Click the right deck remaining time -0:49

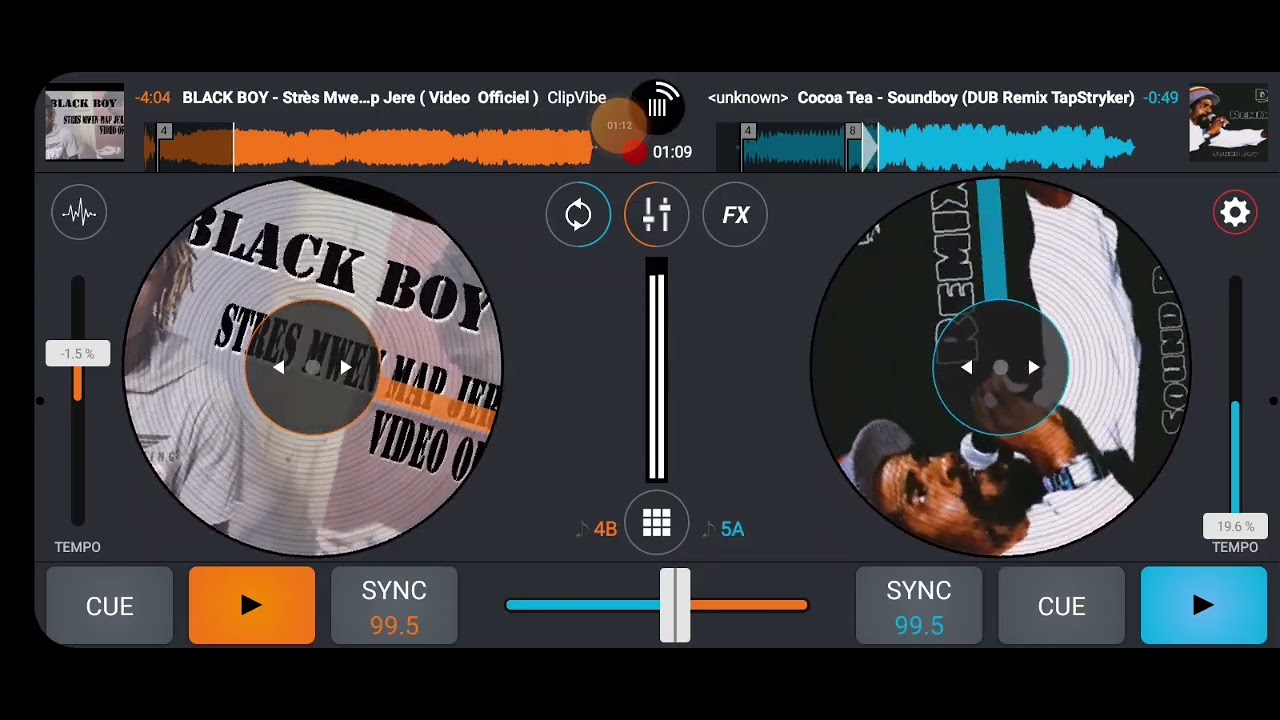pos(1161,98)
